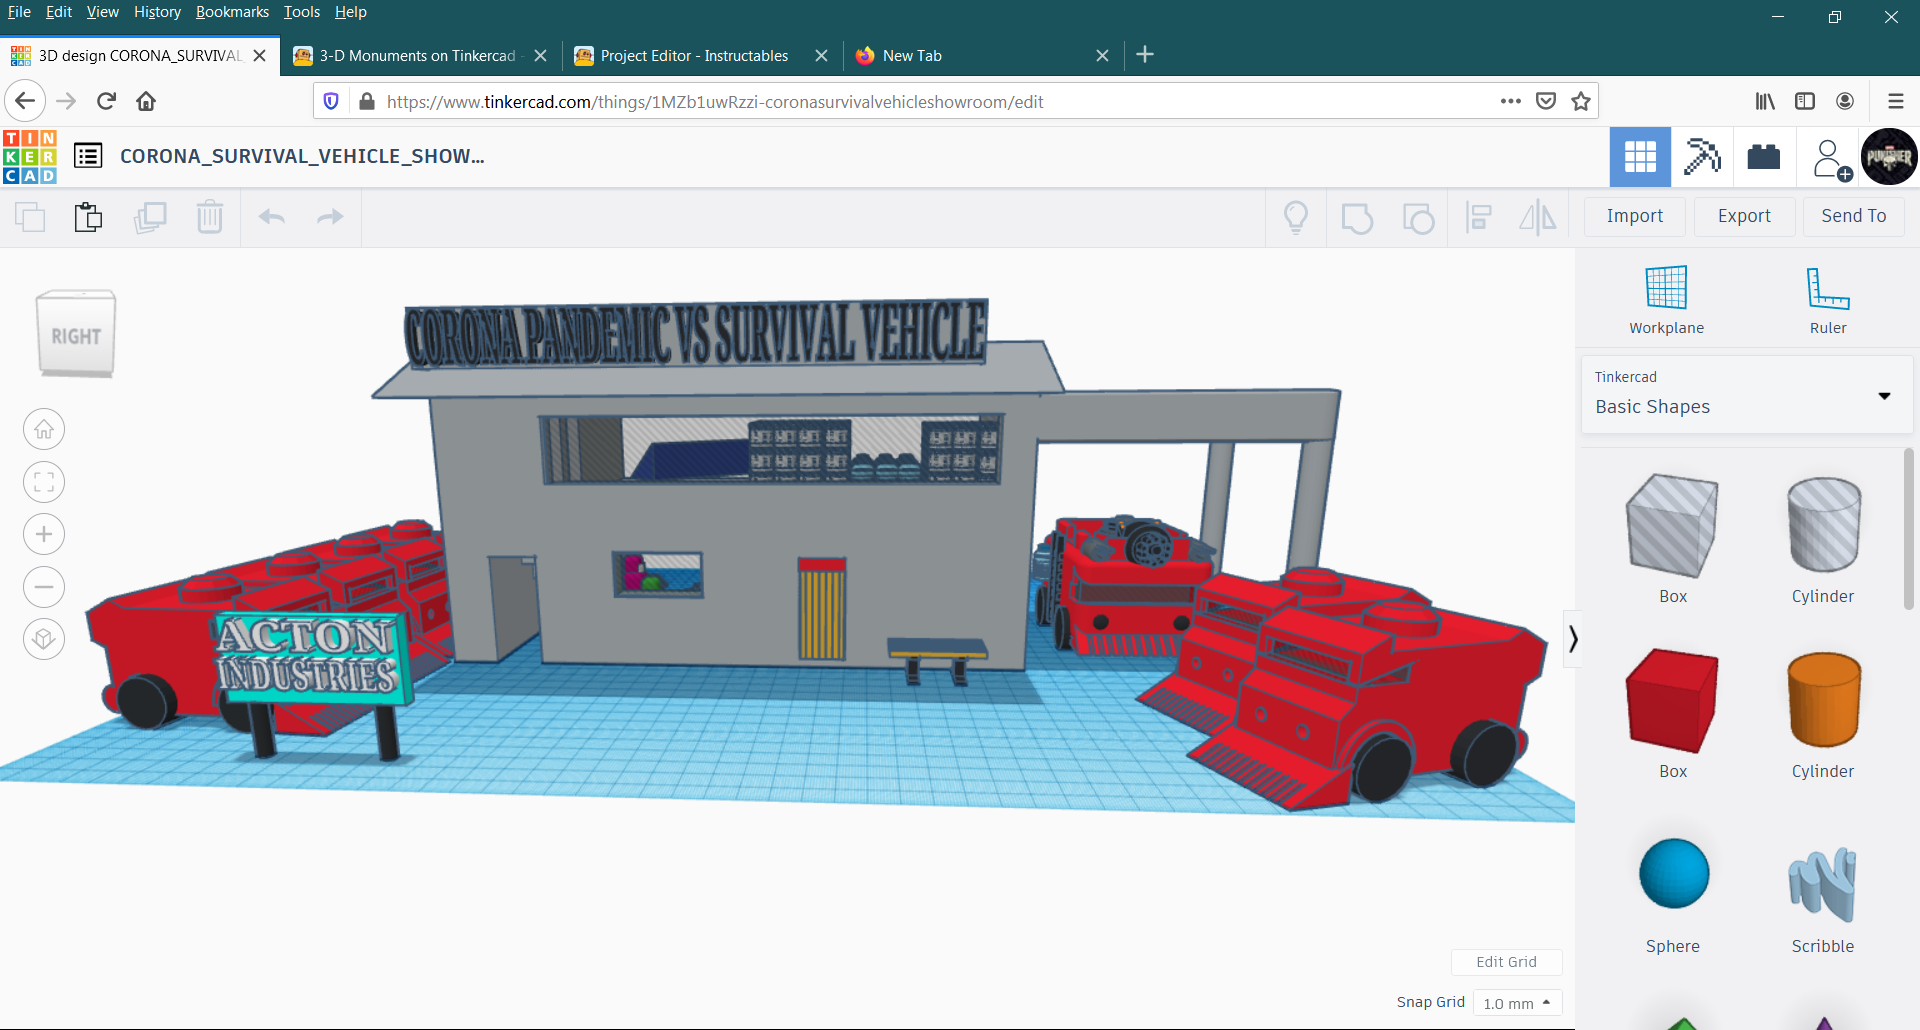The height and width of the screenshot is (1030, 1920).
Task: Toggle orthographic view with the switcher icon
Action: [x=43, y=639]
